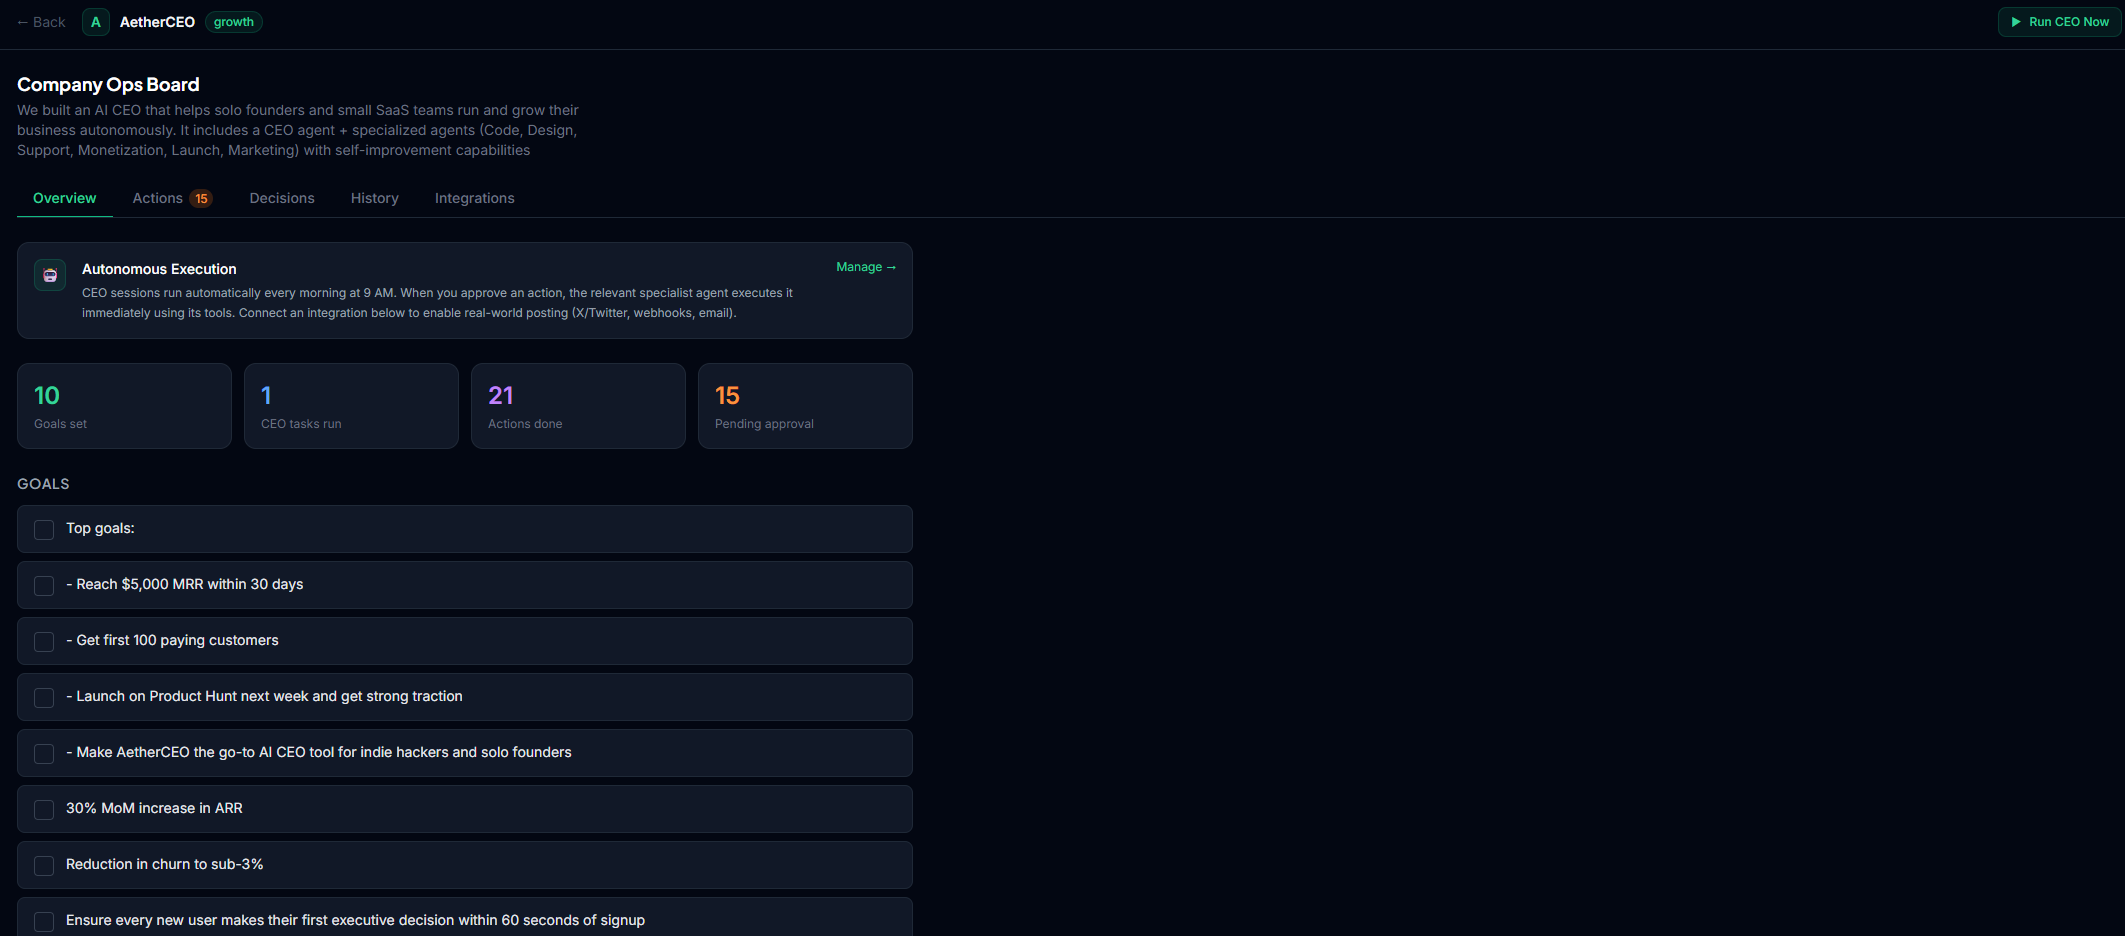Check the Product Hunt launch goal
Image resolution: width=2125 pixels, height=936 pixels.
[x=43, y=697]
